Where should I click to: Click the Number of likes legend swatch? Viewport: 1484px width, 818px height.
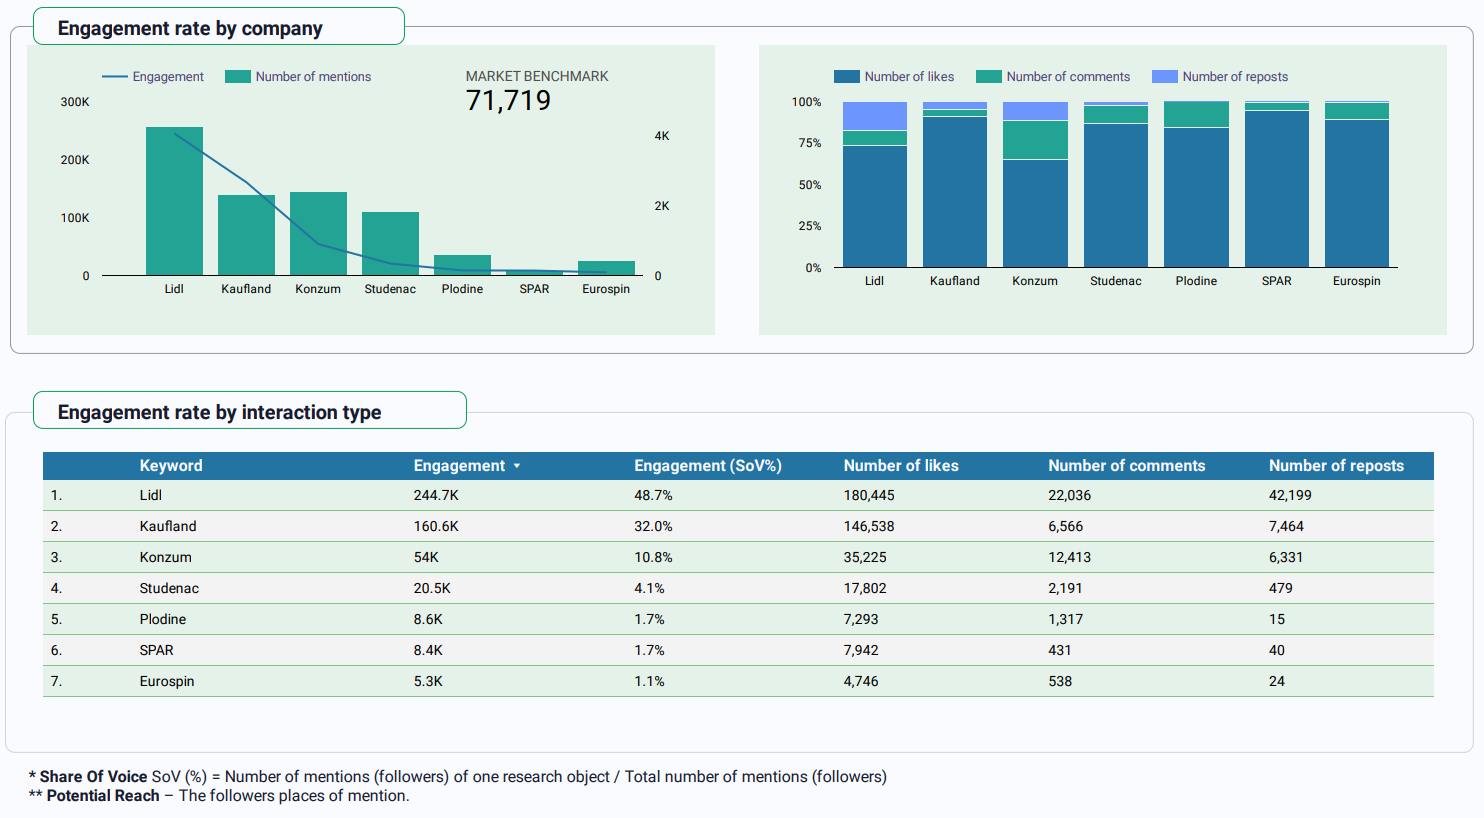[846, 77]
